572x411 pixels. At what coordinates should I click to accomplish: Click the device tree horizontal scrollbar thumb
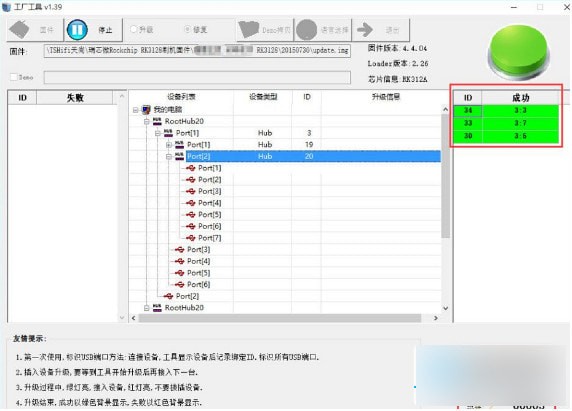point(280,318)
